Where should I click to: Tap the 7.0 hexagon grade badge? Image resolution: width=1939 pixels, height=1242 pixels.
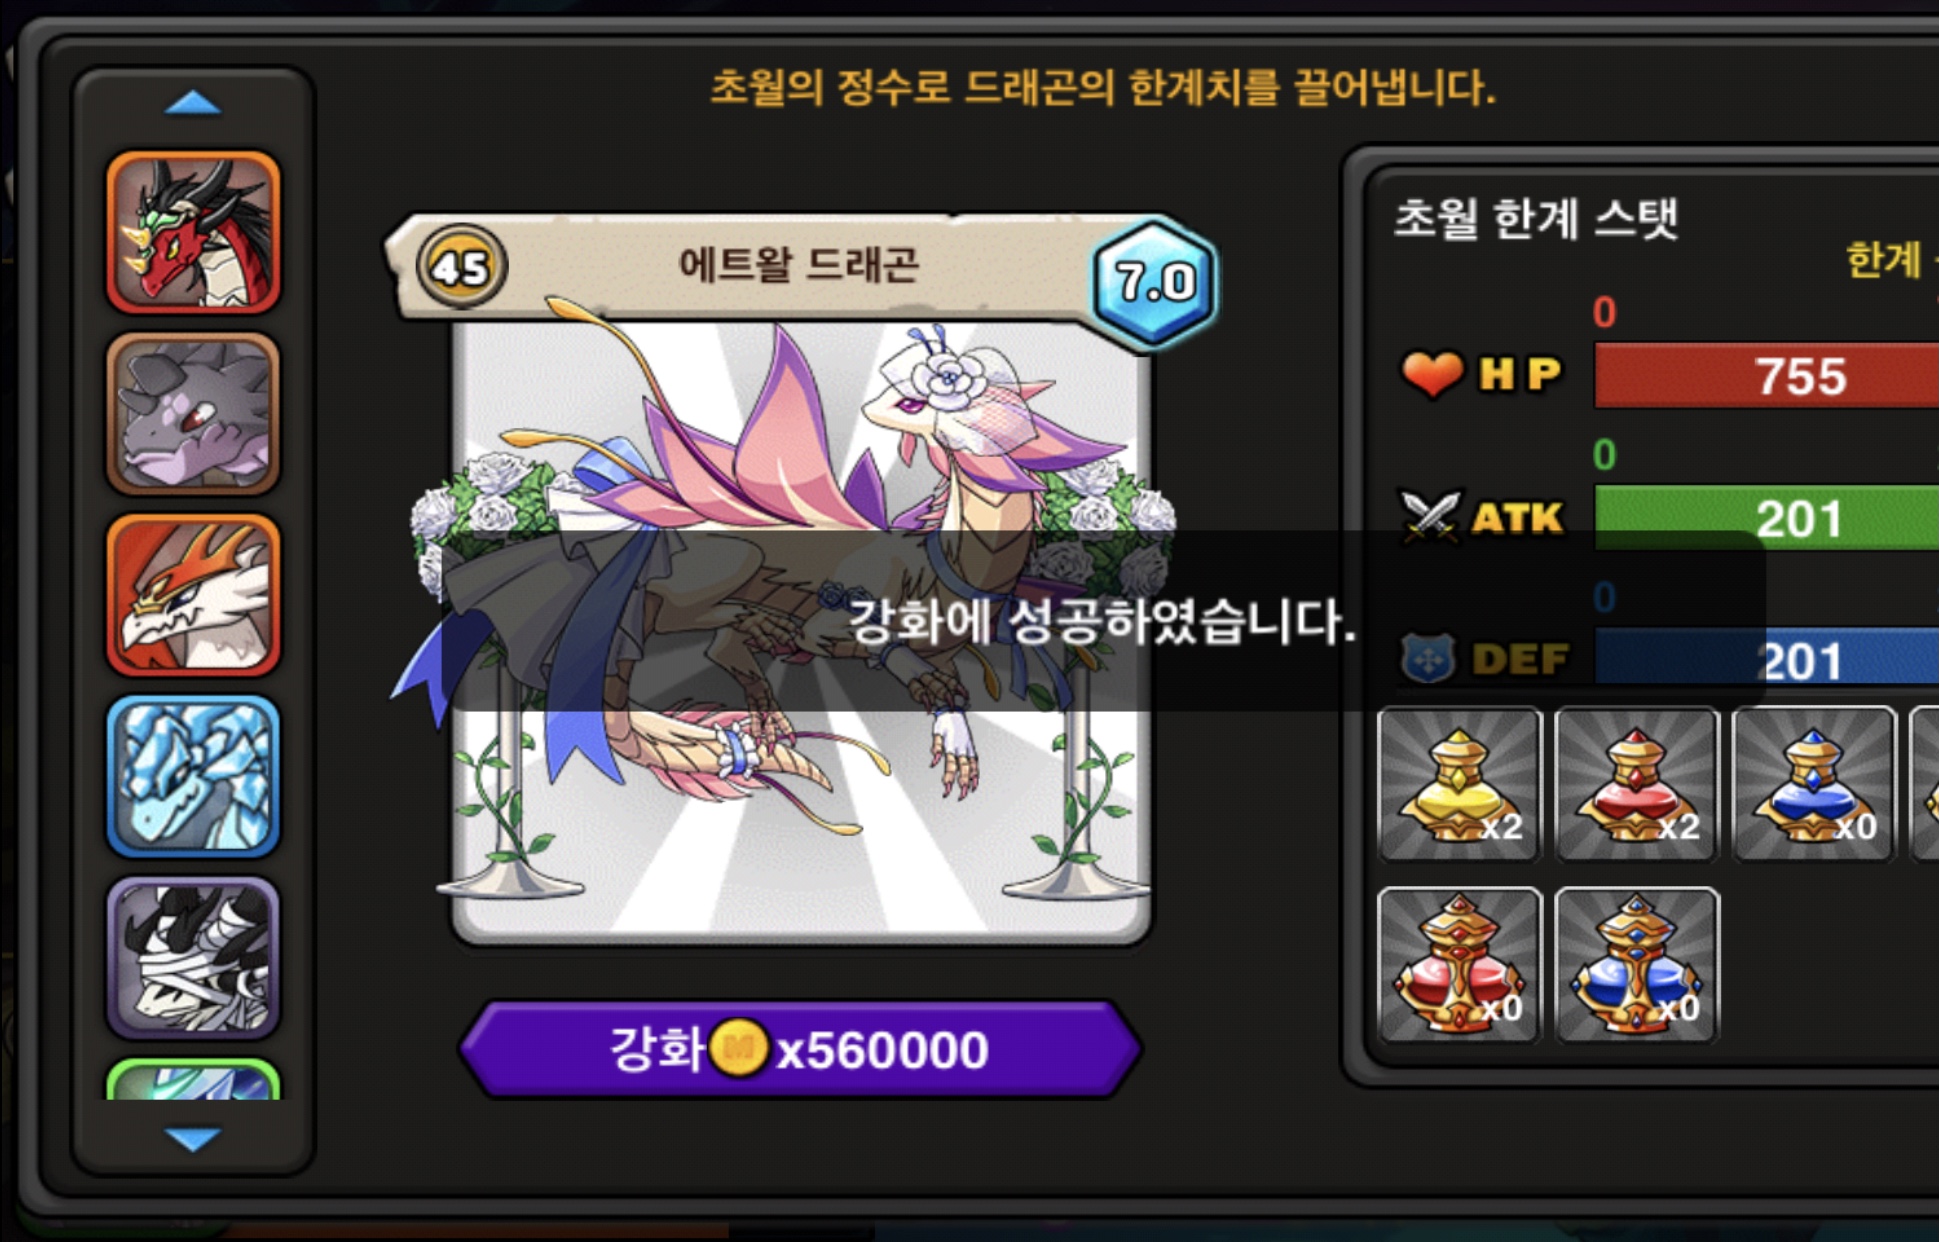tap(1155, 281)
